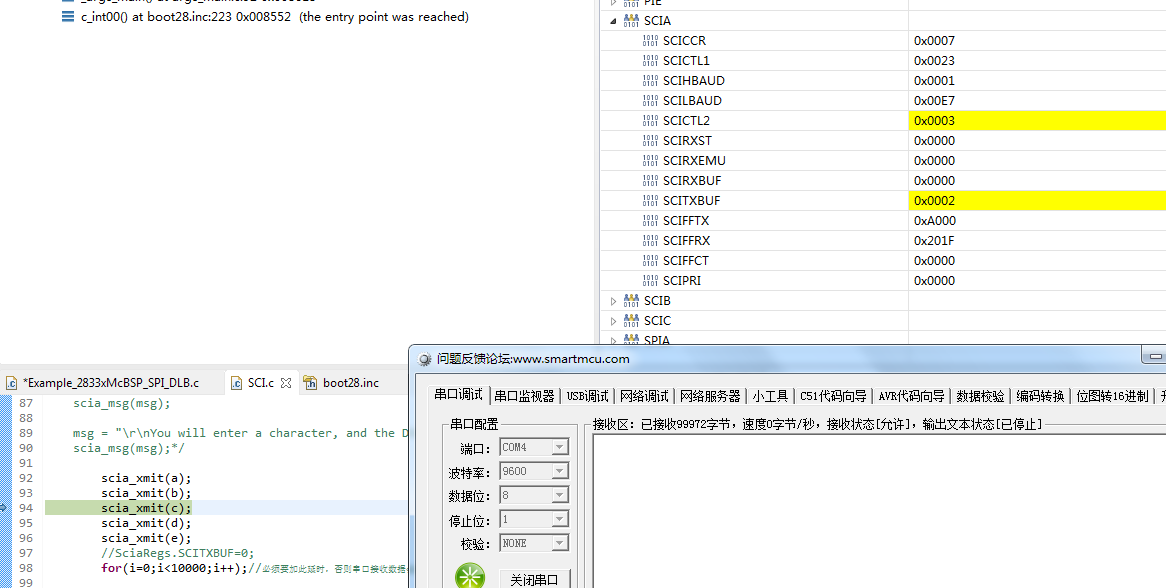Image resolution: width=1166 pixels, height=588 pixels.
Task: Open the AVR代码向导 tab
Action: point(911,396)
